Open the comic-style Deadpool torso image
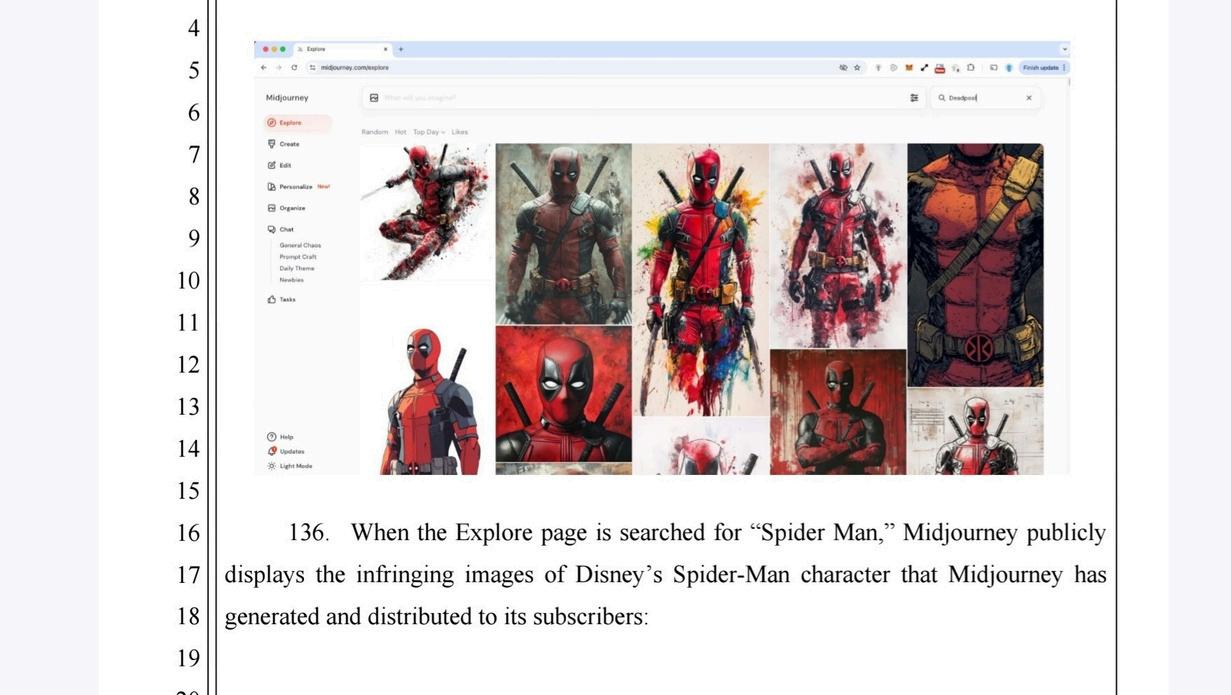The height and width of the screenshot is (695, 1231). (976, 265)
